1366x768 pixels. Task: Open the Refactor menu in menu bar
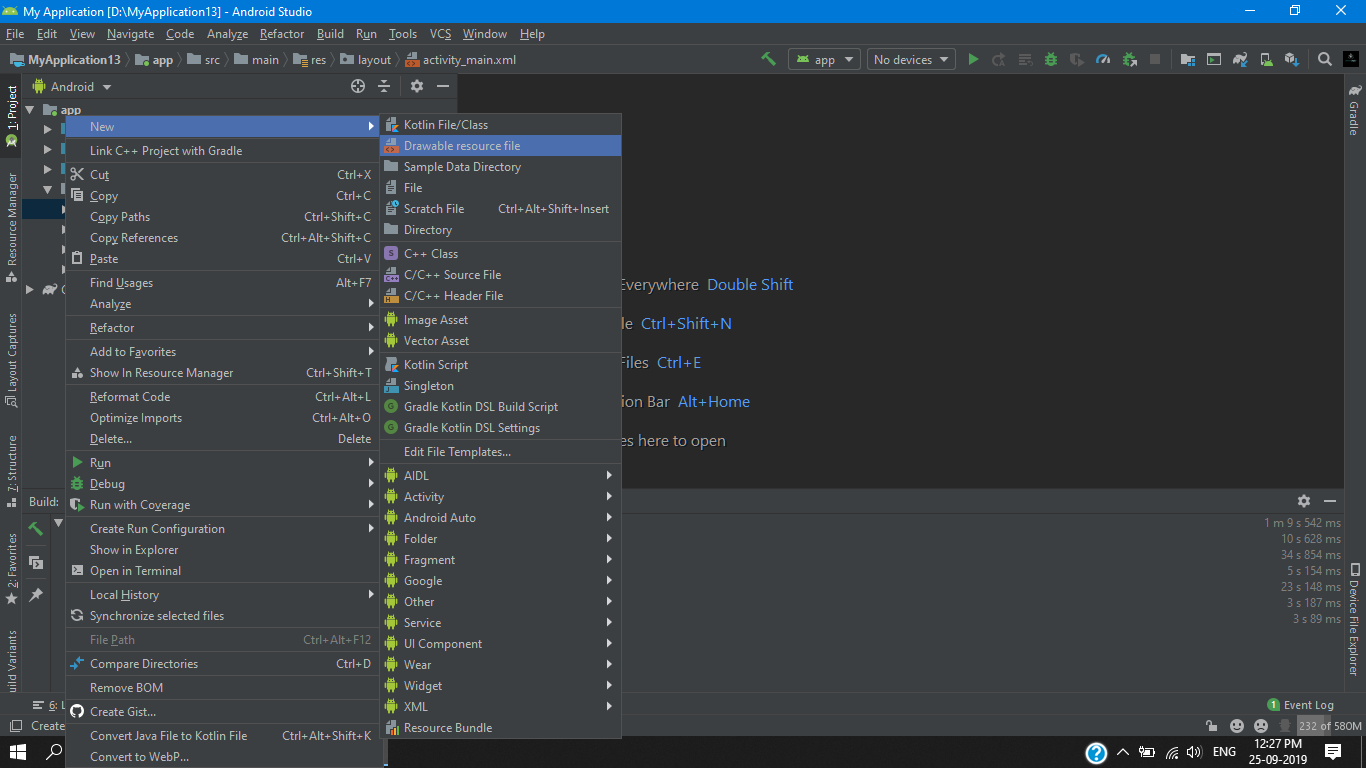pos(281,34)
